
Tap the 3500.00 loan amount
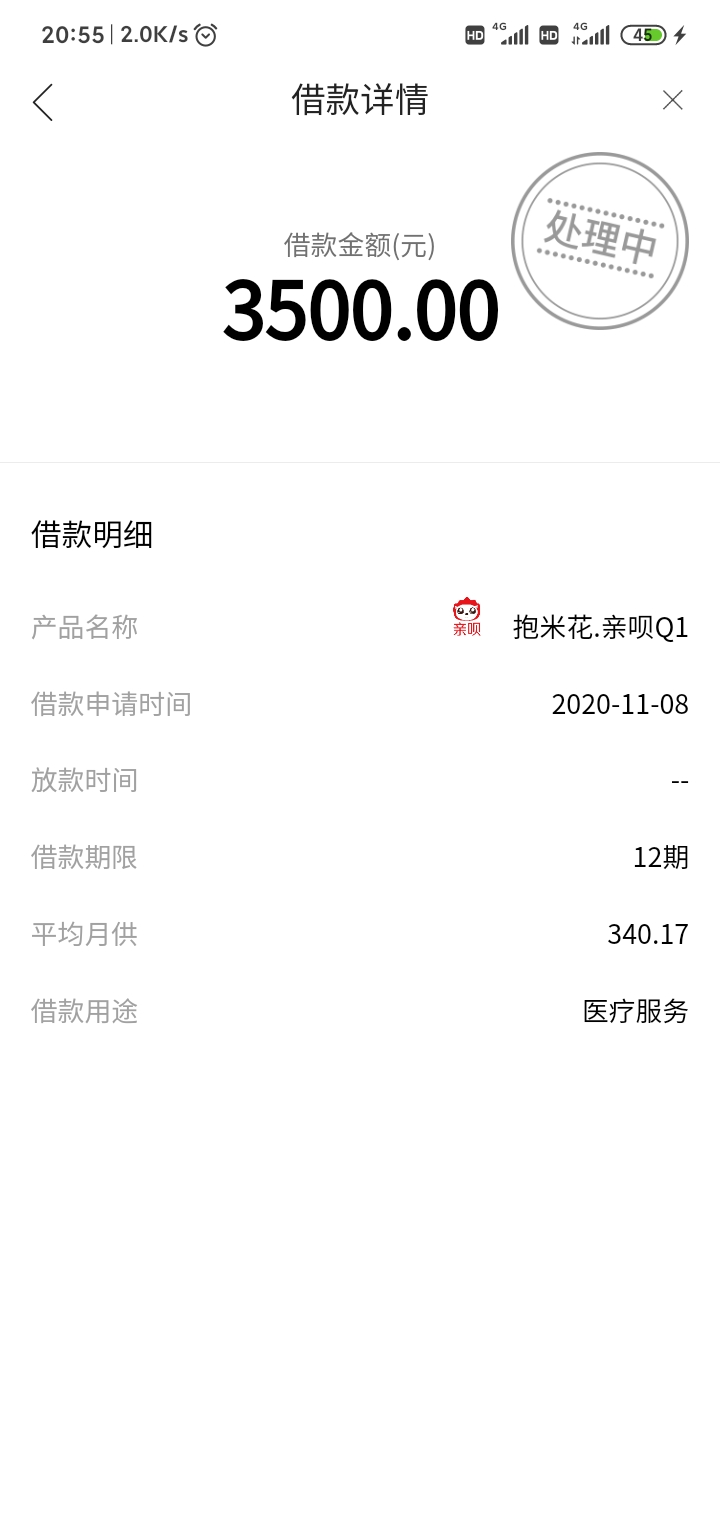360,311
